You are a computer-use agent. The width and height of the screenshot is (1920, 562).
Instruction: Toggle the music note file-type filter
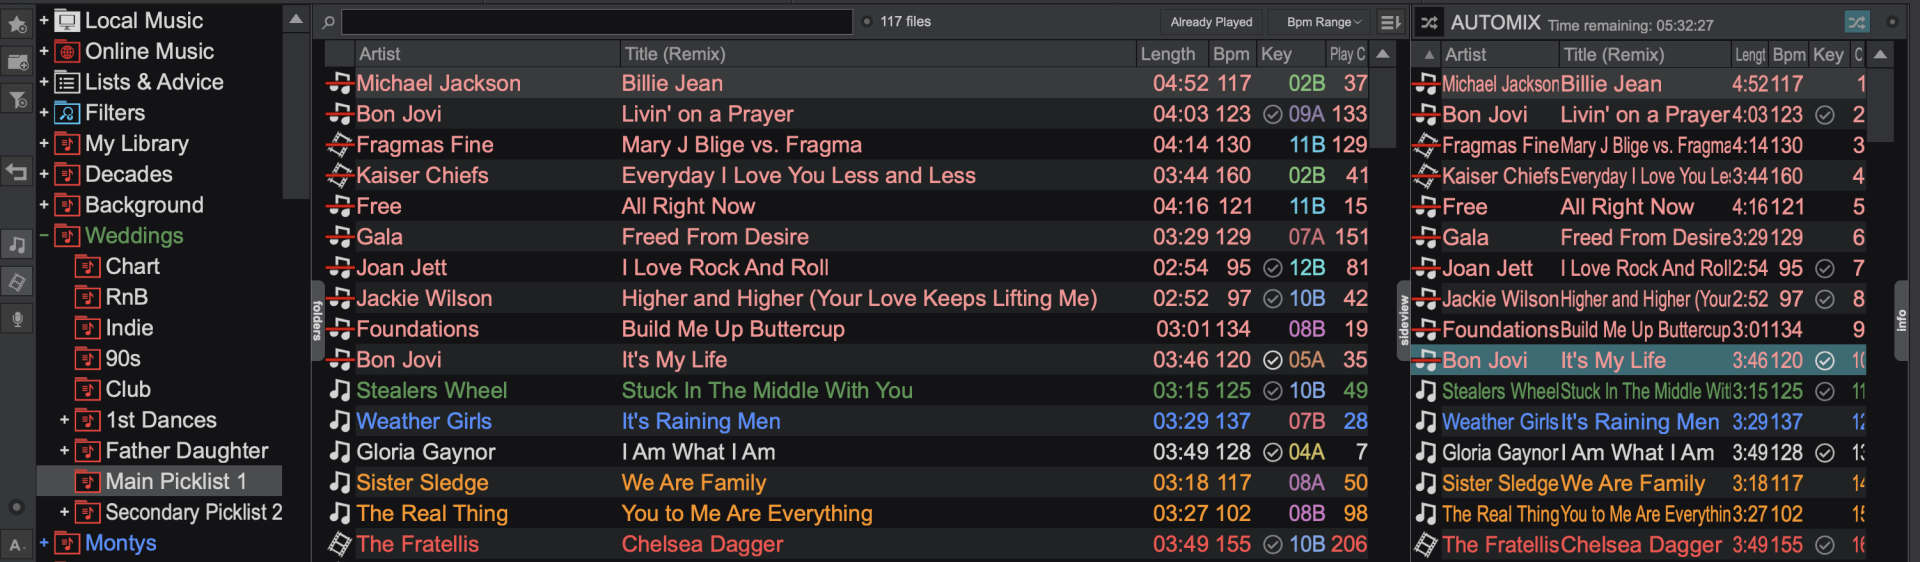click(17, 244)
